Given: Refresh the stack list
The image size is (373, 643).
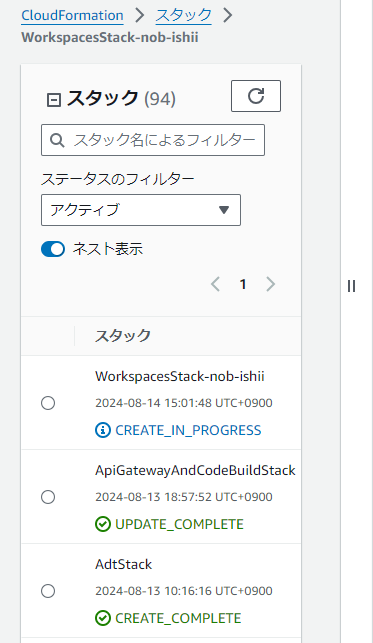Looking at the screenshot, I should click(x=256, y=96).
